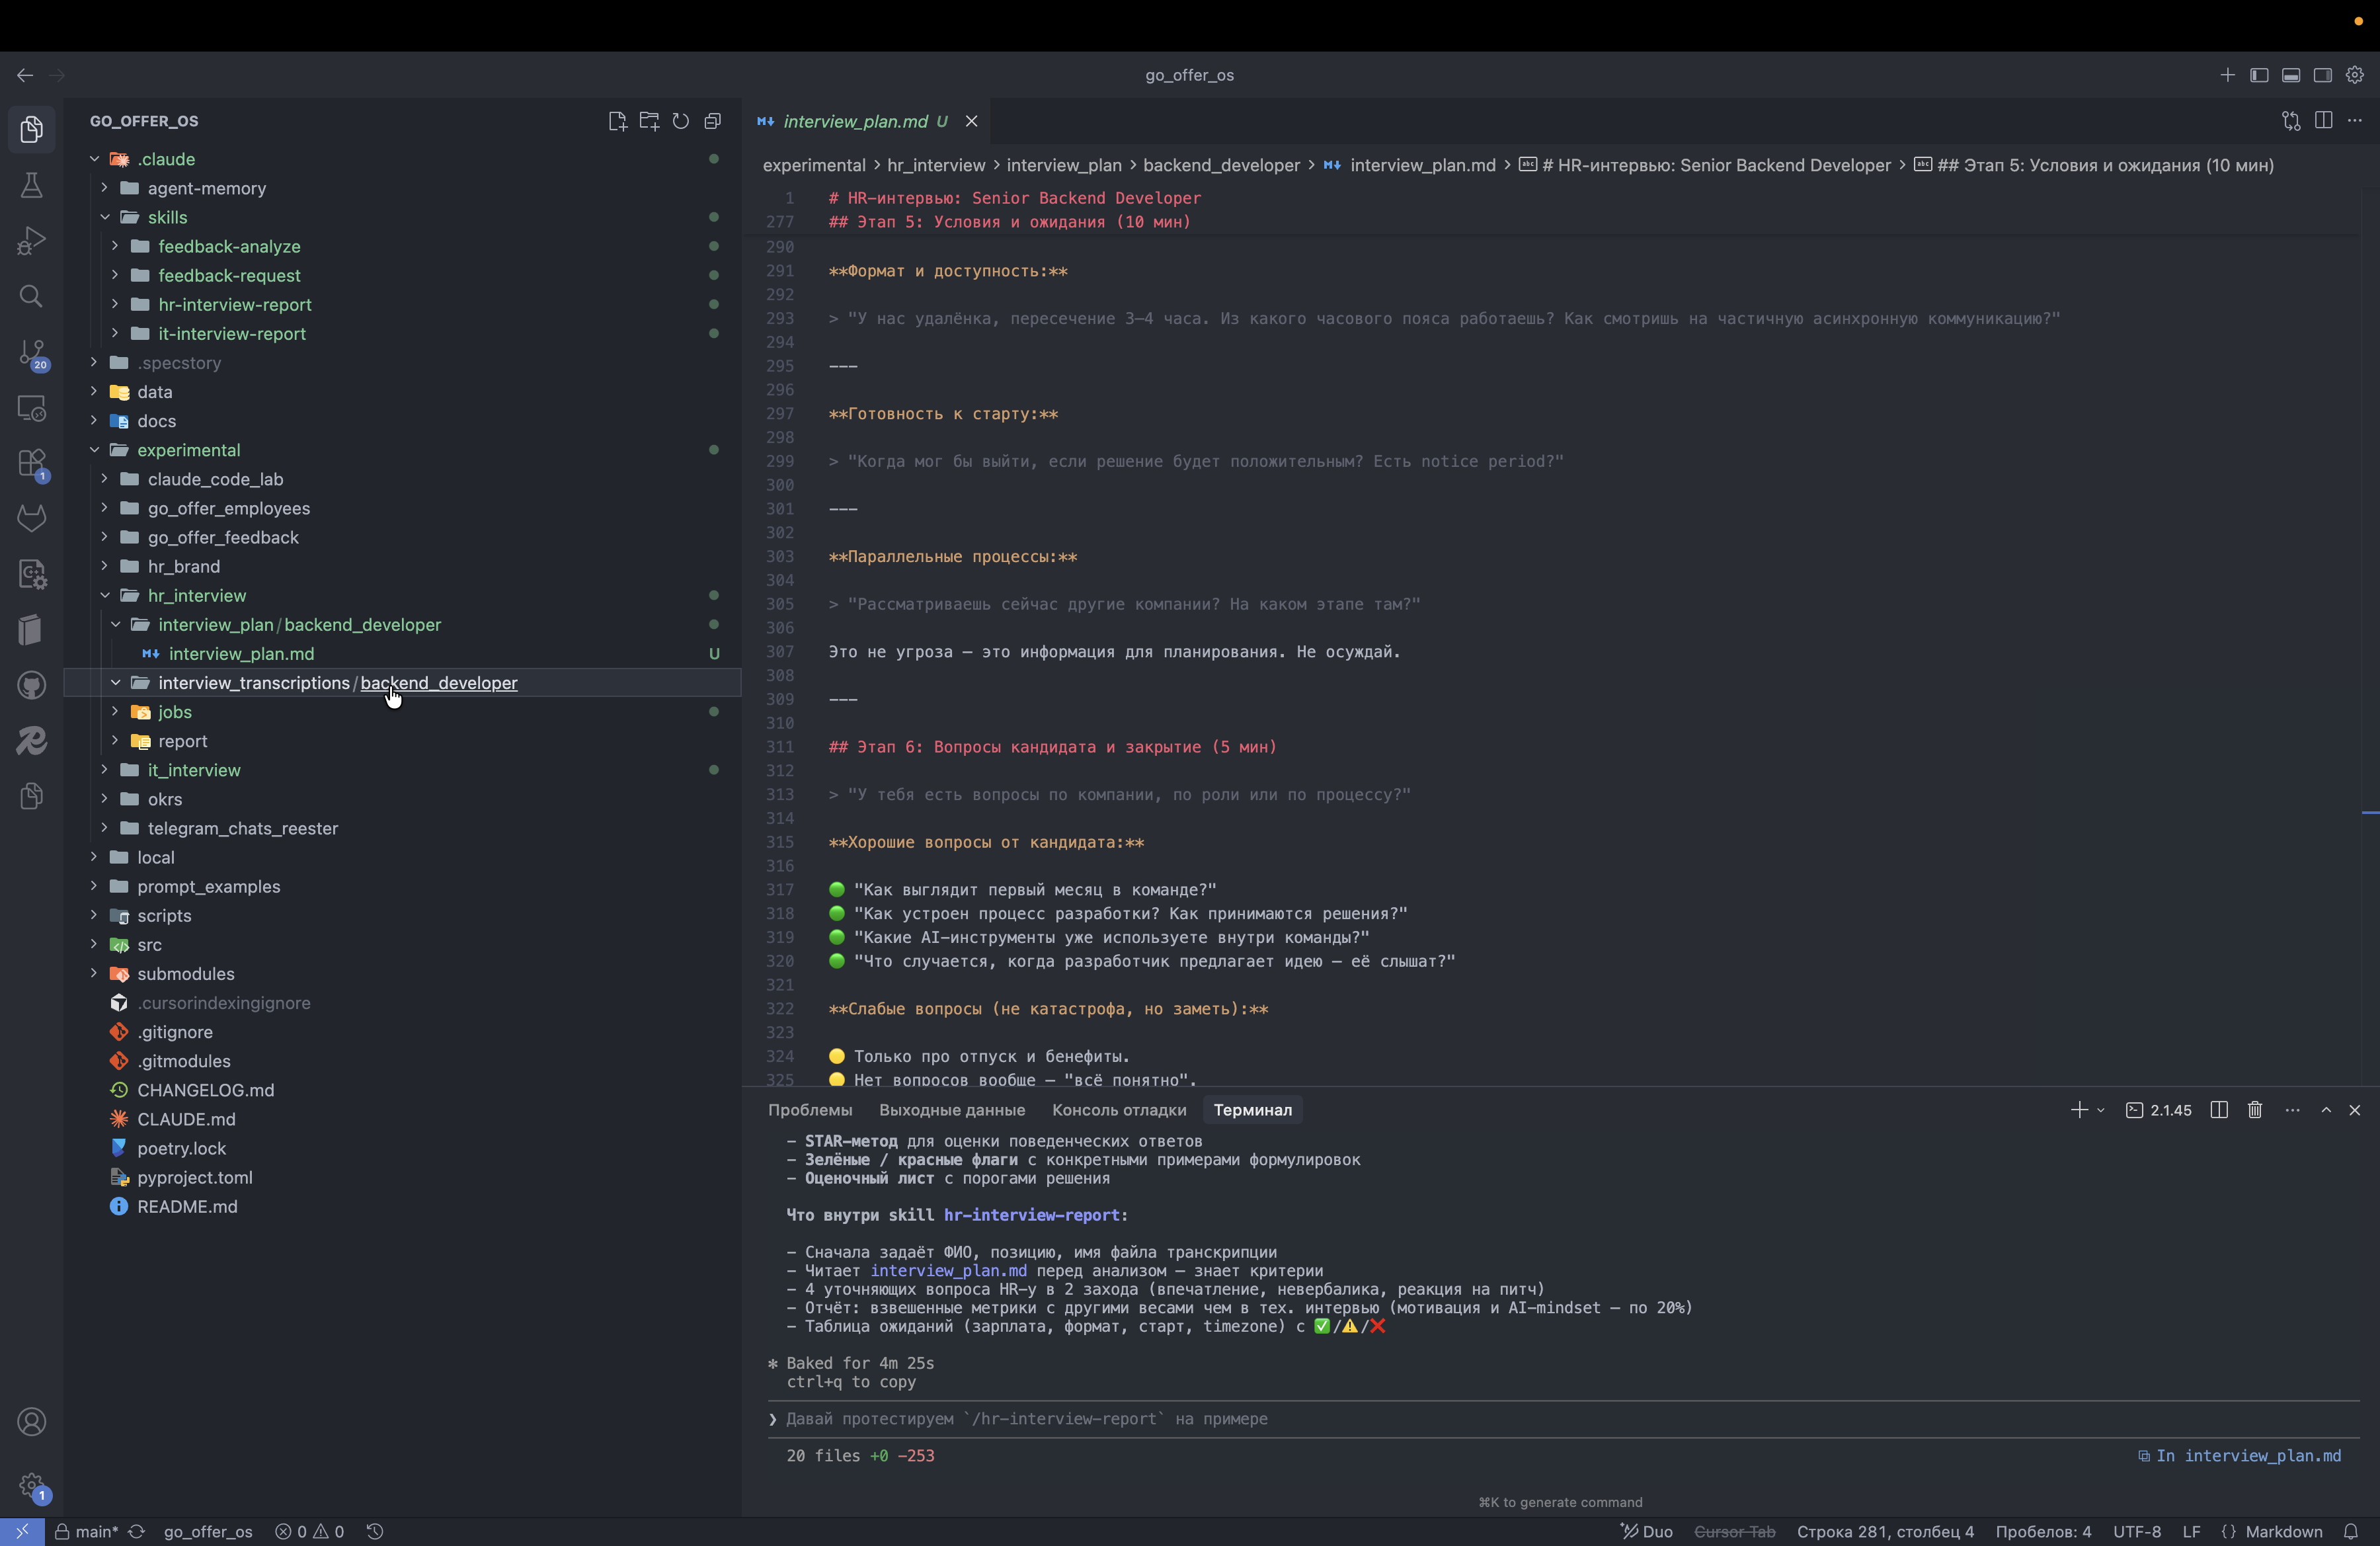This screenshot has height=1546, width=2380.
Task: Click Markdown language mode in status bar
Action: pyautogui.click(x=2283, y=1531)
